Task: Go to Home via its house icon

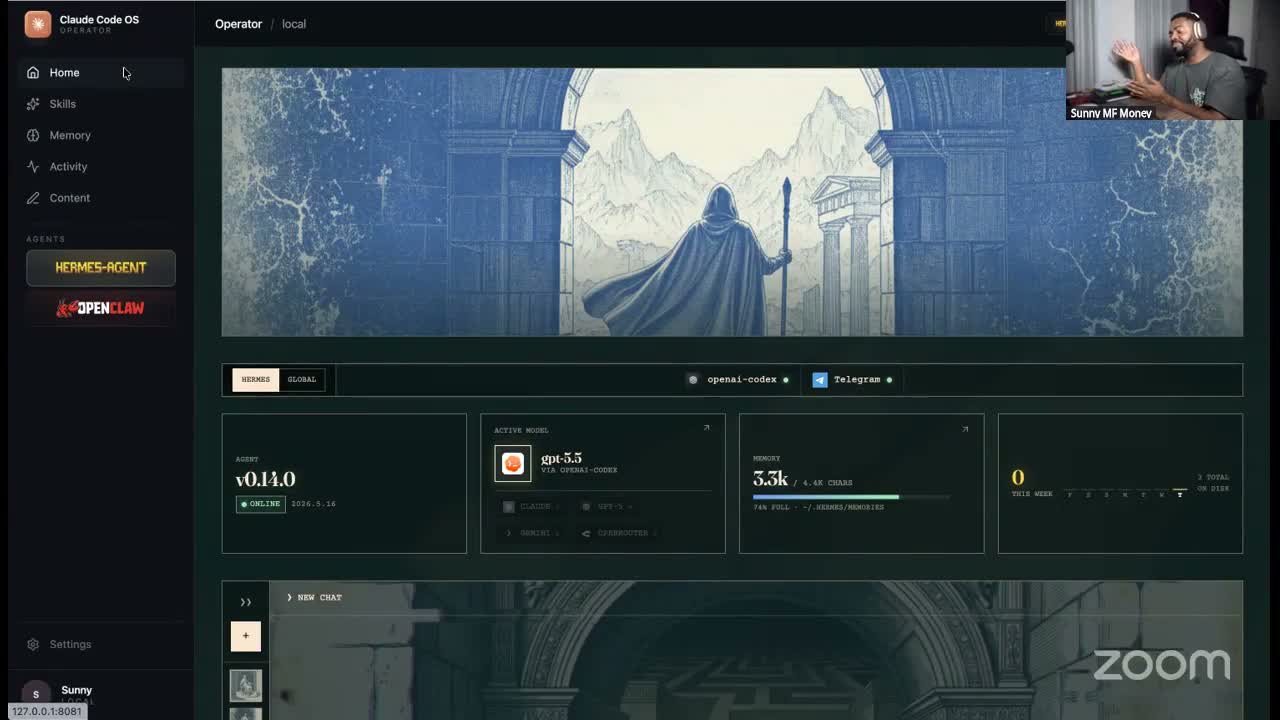Action: [33, 72]
